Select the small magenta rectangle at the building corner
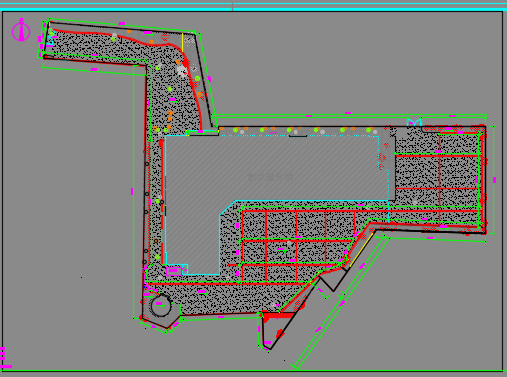 pyautogui.click(x=174, y=271)
